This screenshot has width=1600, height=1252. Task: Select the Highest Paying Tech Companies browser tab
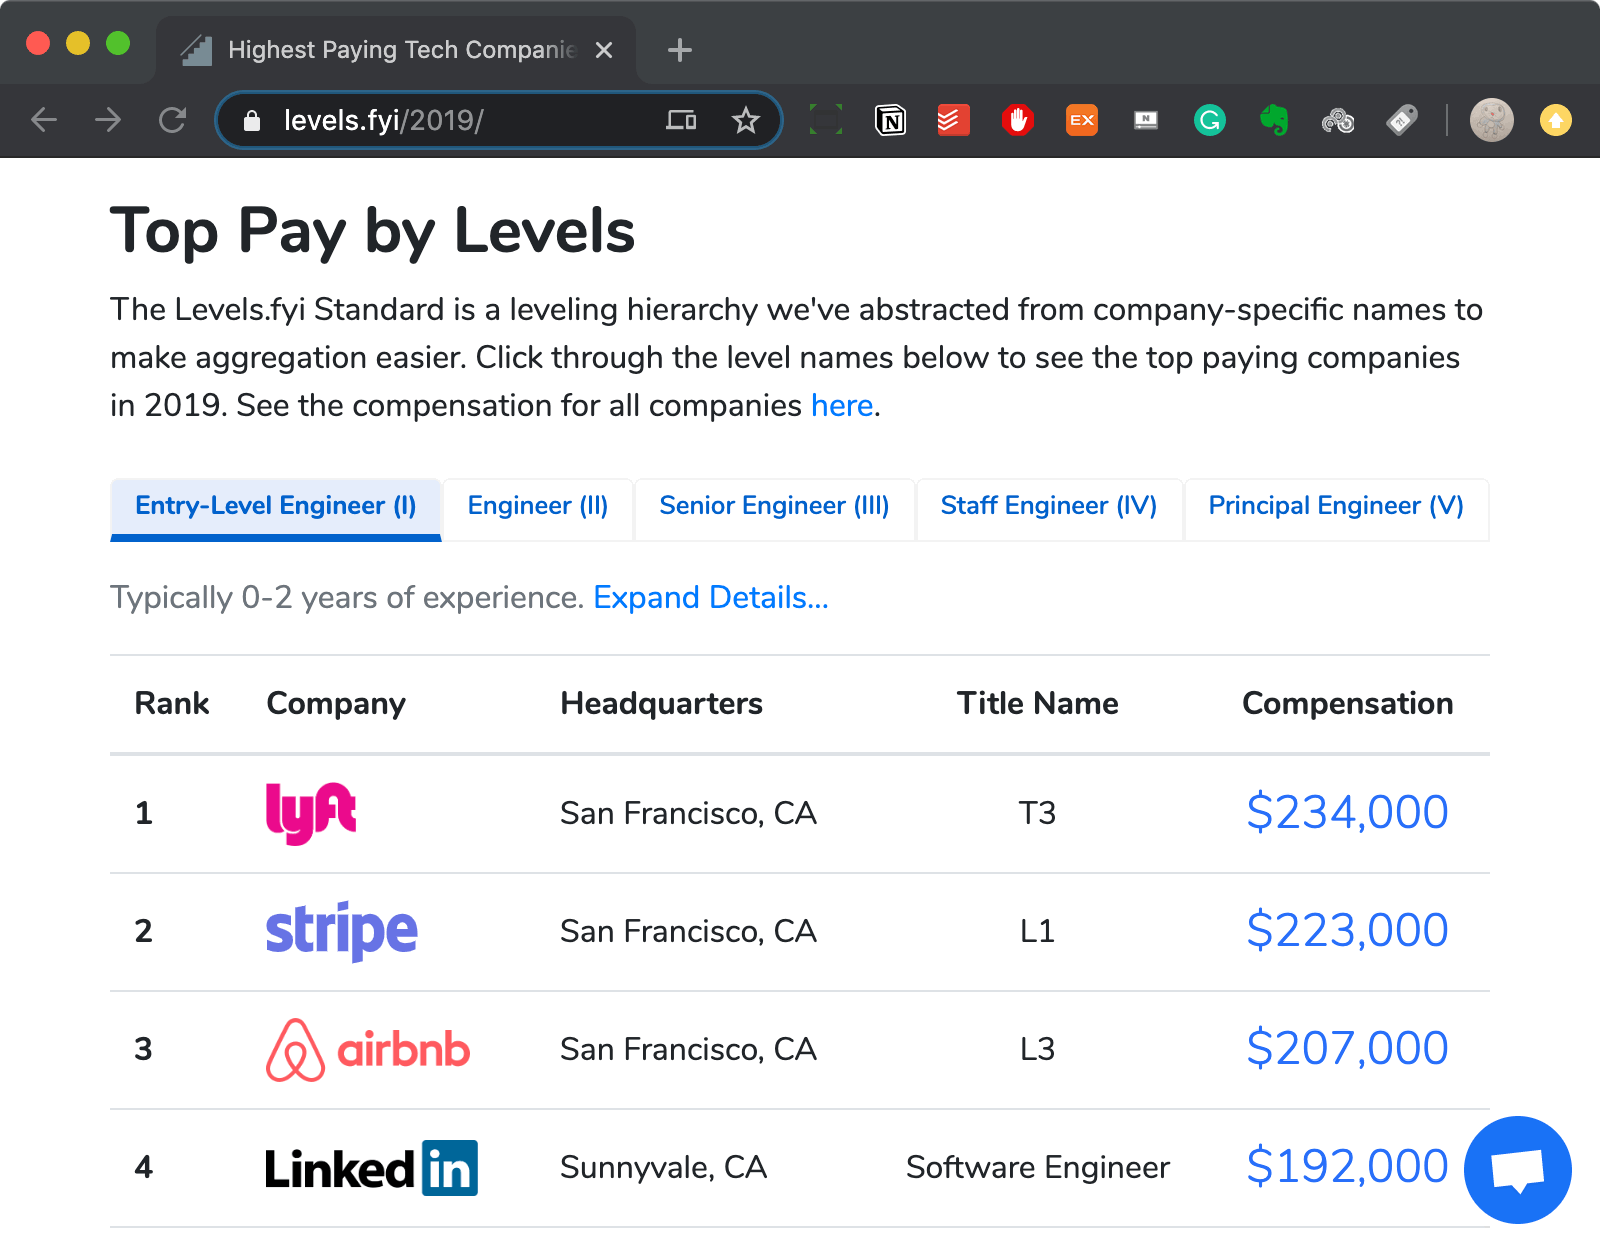click(396, 50)
